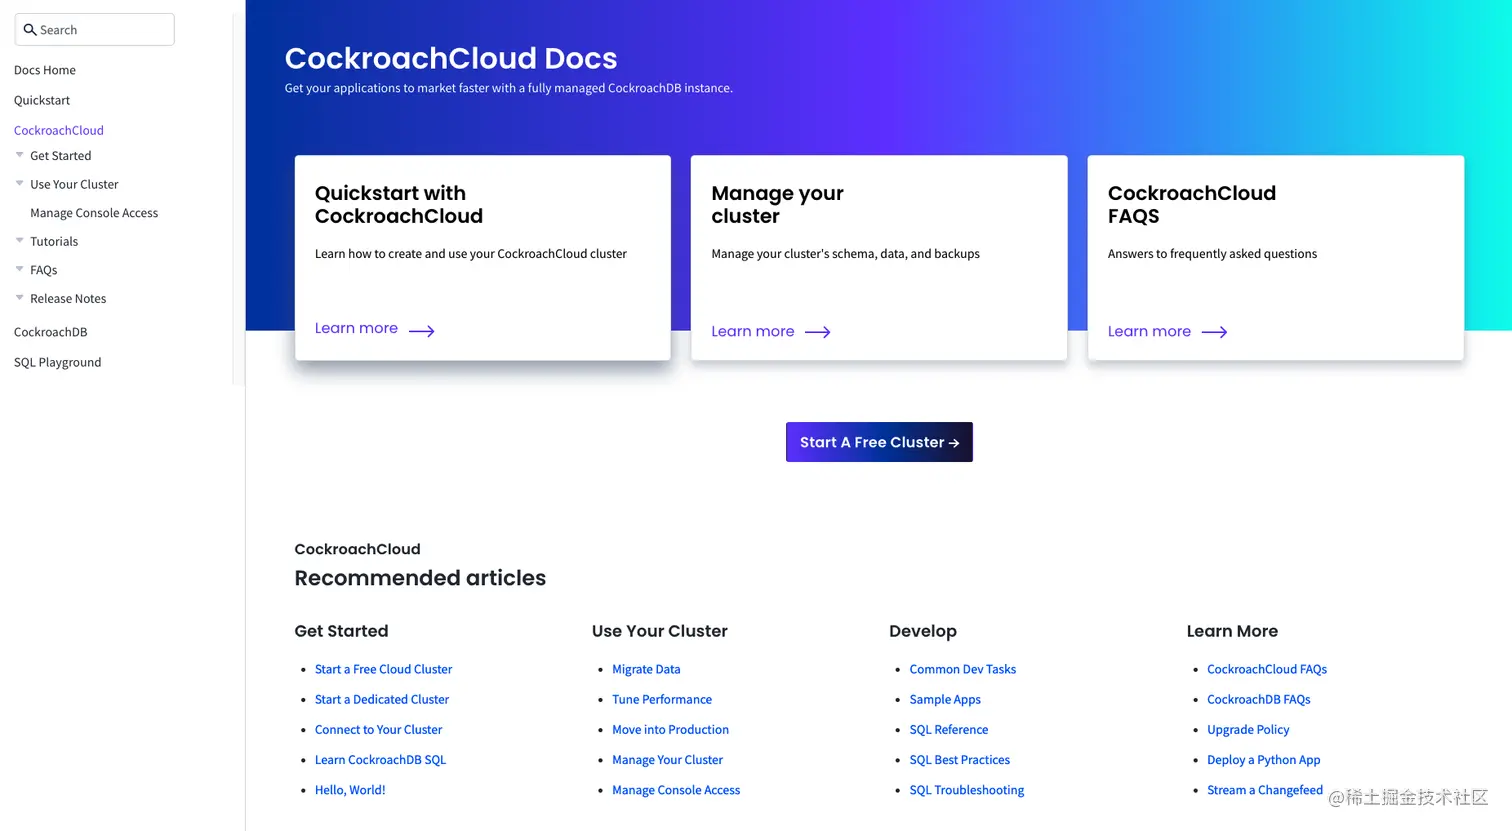Open the Hello, World! article
The width and height of the screenshot is (1512, 831).
tap(350, 790)
